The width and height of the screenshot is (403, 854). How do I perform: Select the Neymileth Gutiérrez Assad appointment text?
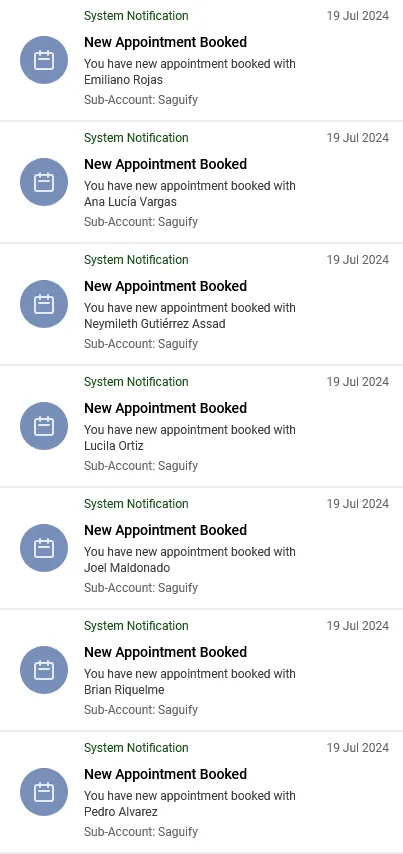click(x=190, y=316)
